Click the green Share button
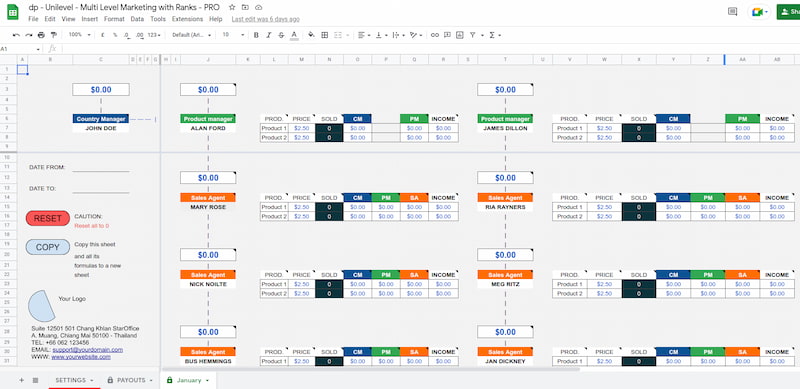Screen dimensions: 800x389 point(788,12)
